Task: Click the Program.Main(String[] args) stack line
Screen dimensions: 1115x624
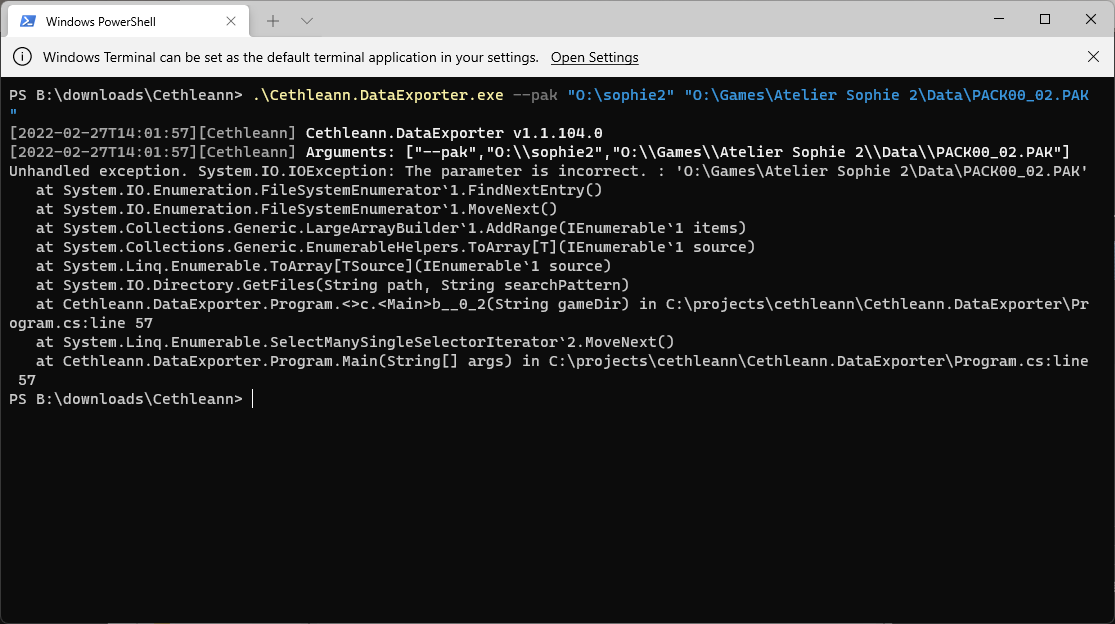Action: coord(562,361)
